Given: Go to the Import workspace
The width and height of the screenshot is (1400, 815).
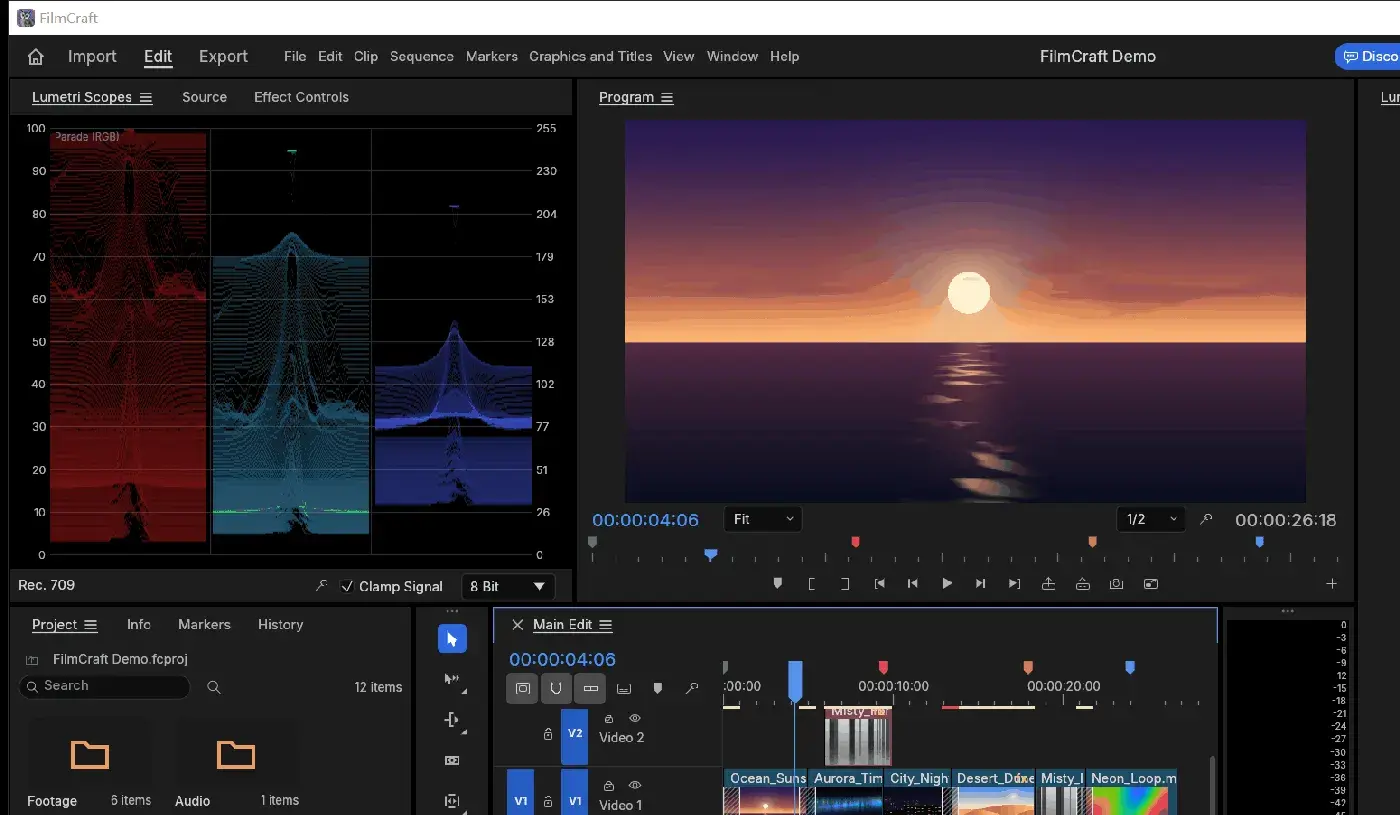Looking at the screenshot, I should (x=92, y=57).
